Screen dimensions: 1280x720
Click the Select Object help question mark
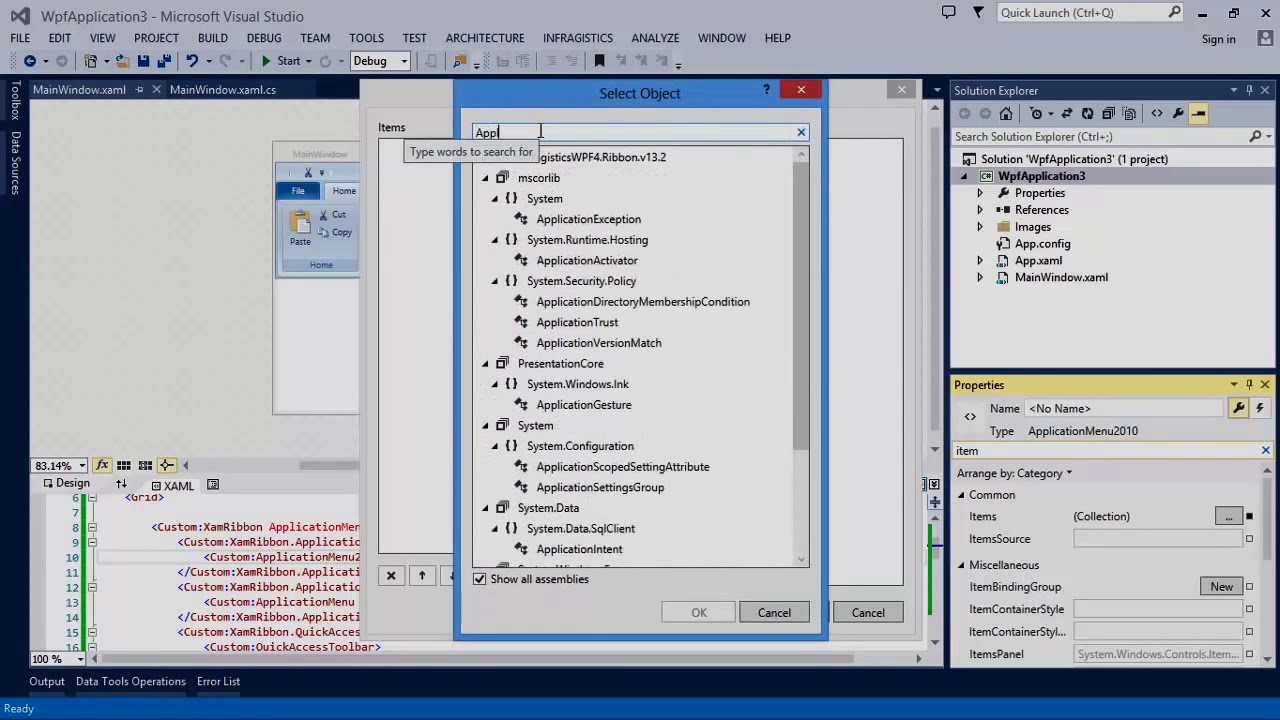[x=767, y=90]
